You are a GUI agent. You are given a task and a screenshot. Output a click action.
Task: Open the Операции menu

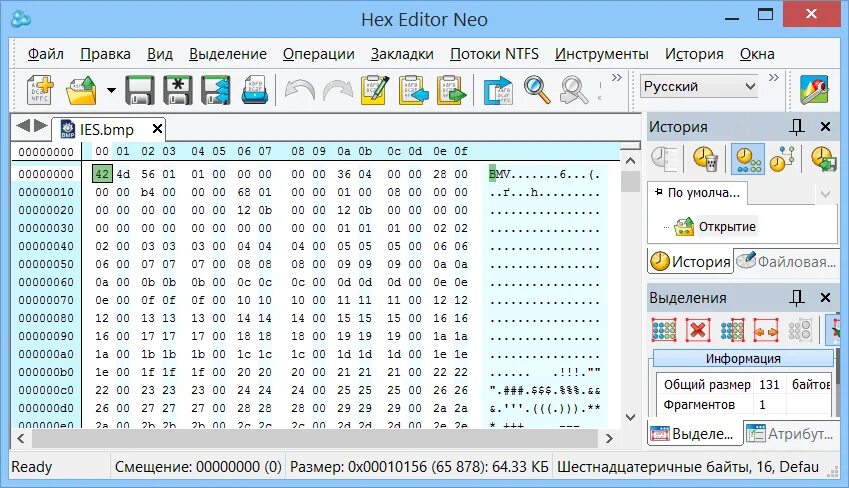318,54
